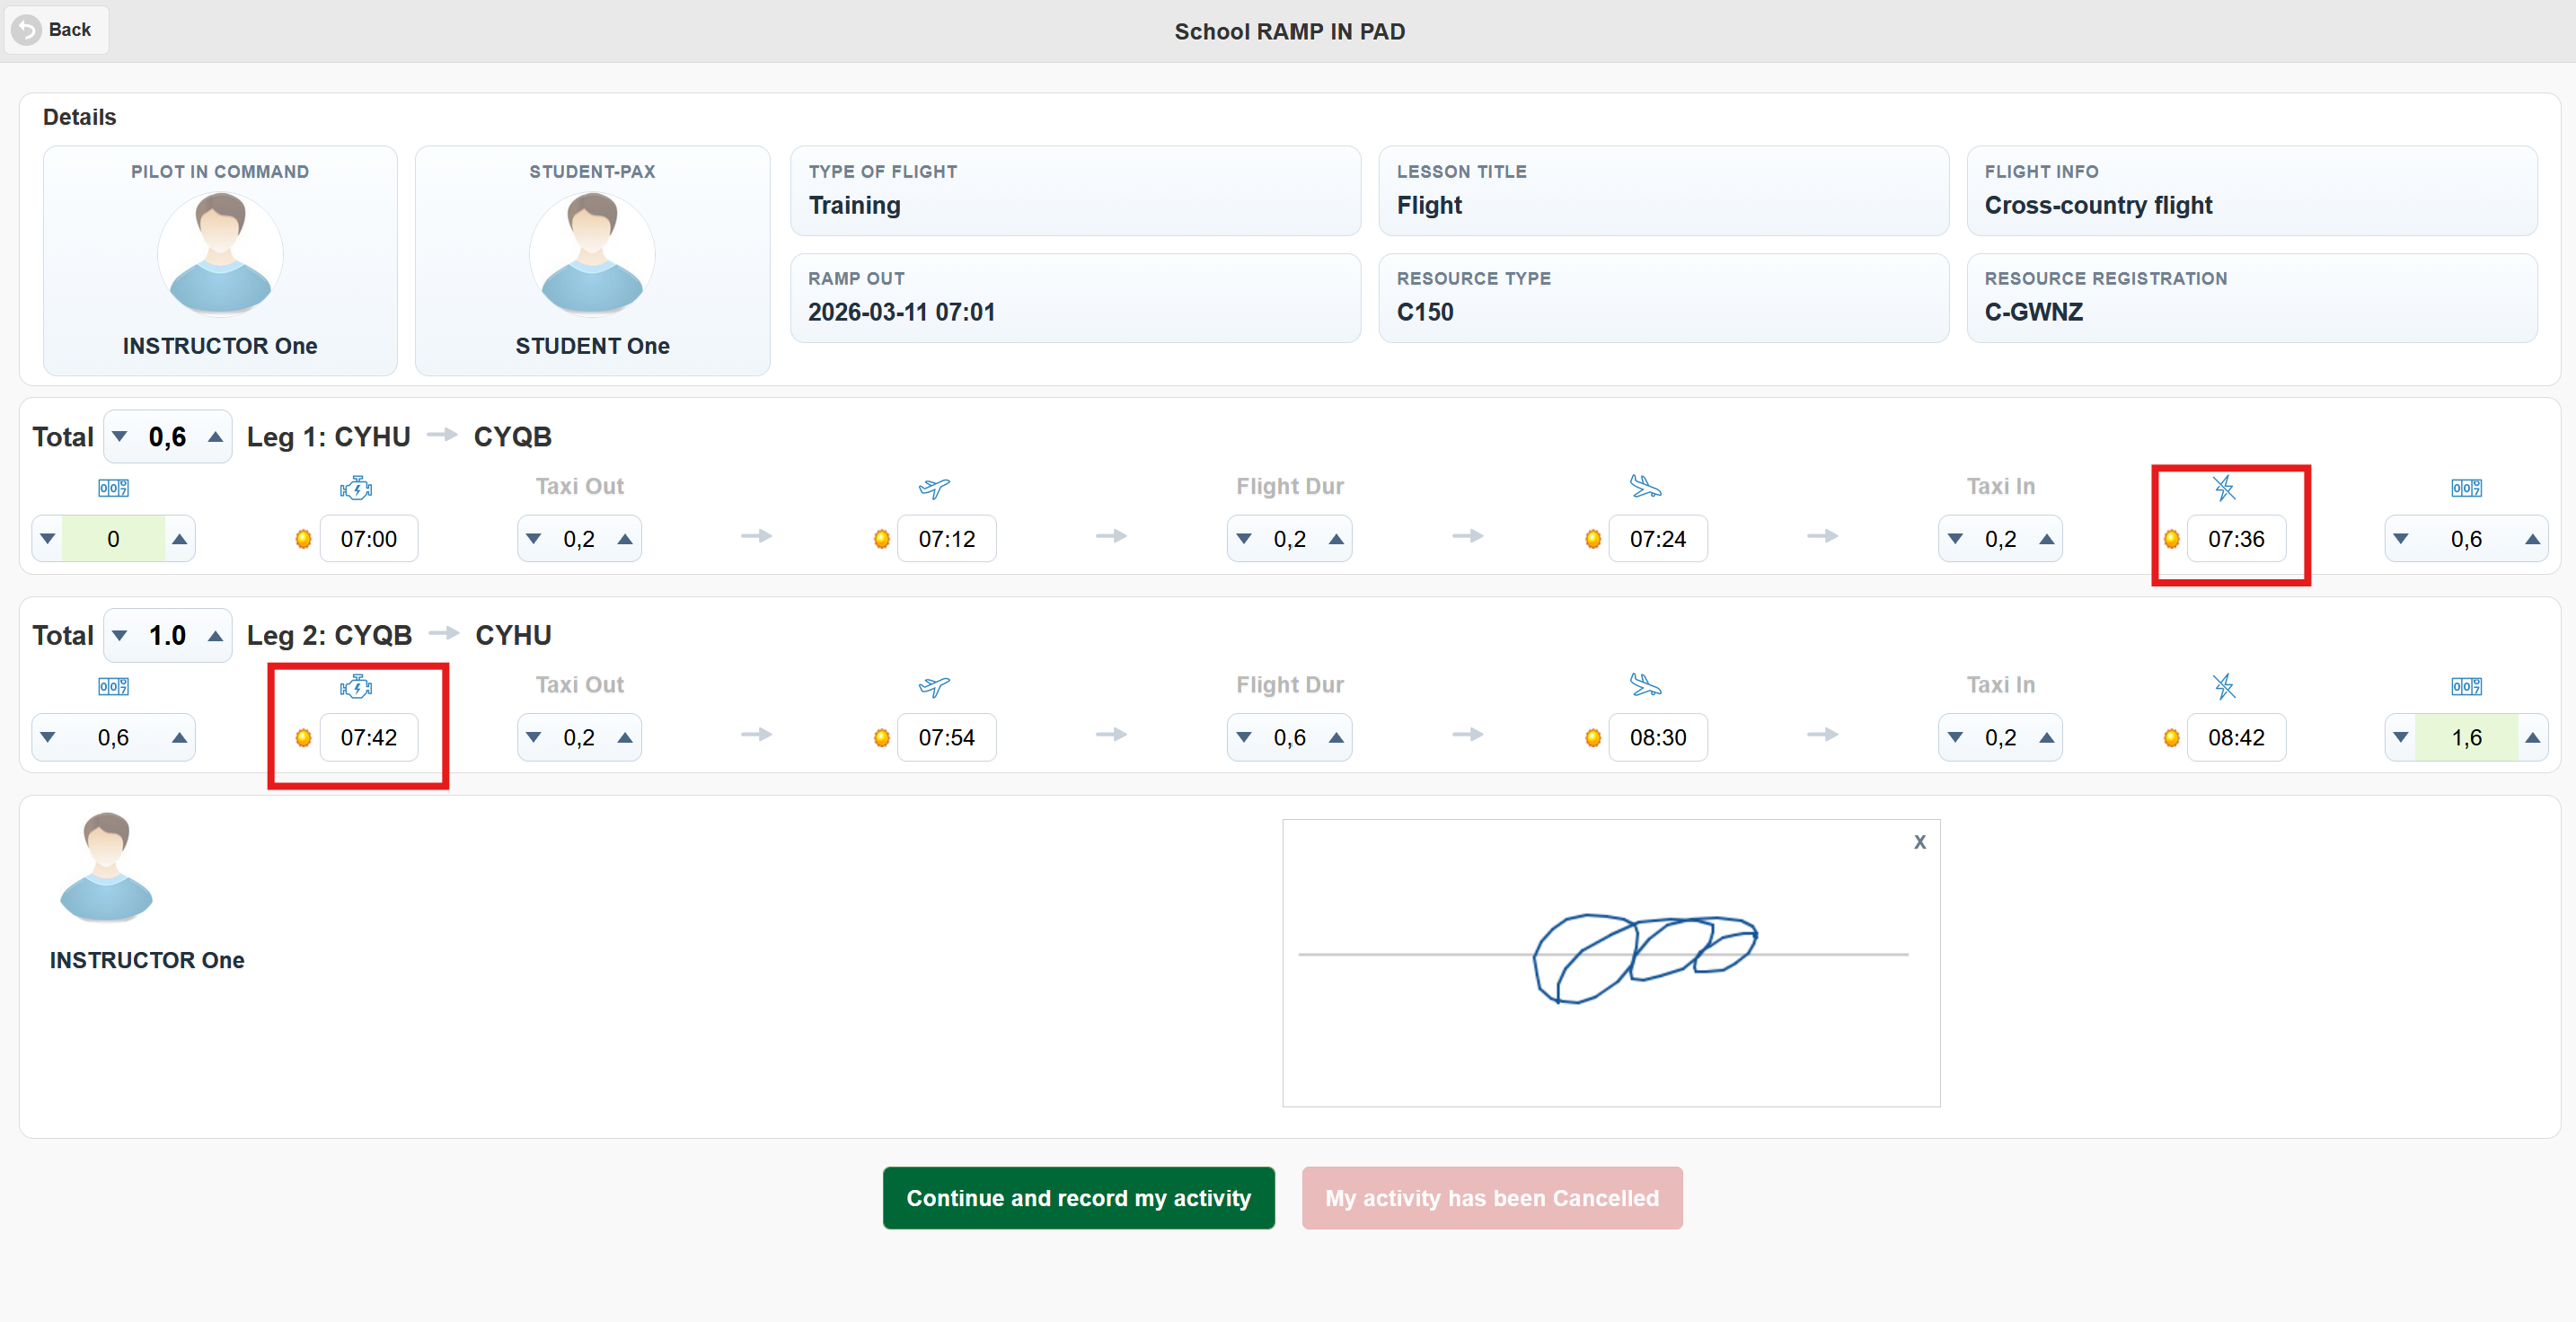Edit Leg 2 engine start time 07:42

click(x=368, y=738)
